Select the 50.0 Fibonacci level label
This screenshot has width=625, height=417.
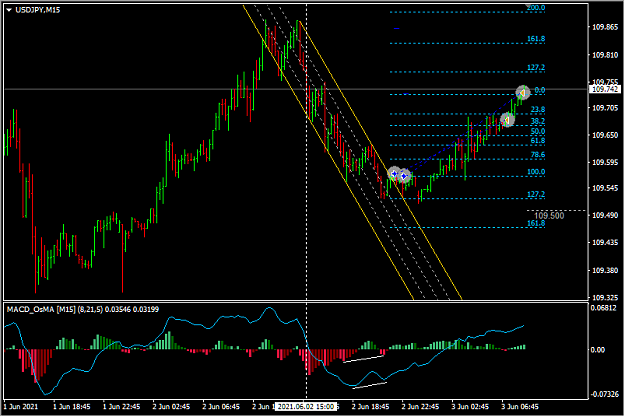coord(538,131)
